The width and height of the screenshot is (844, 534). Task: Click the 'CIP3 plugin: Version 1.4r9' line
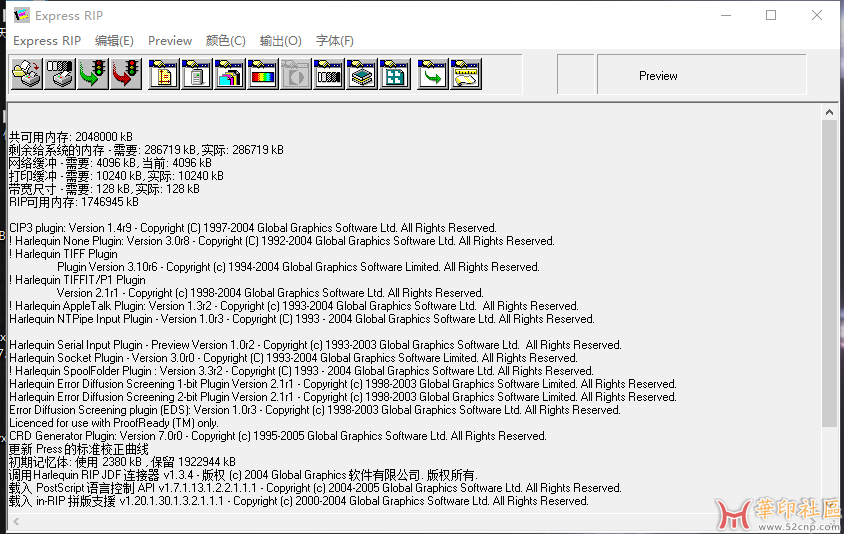coord(253,228)
